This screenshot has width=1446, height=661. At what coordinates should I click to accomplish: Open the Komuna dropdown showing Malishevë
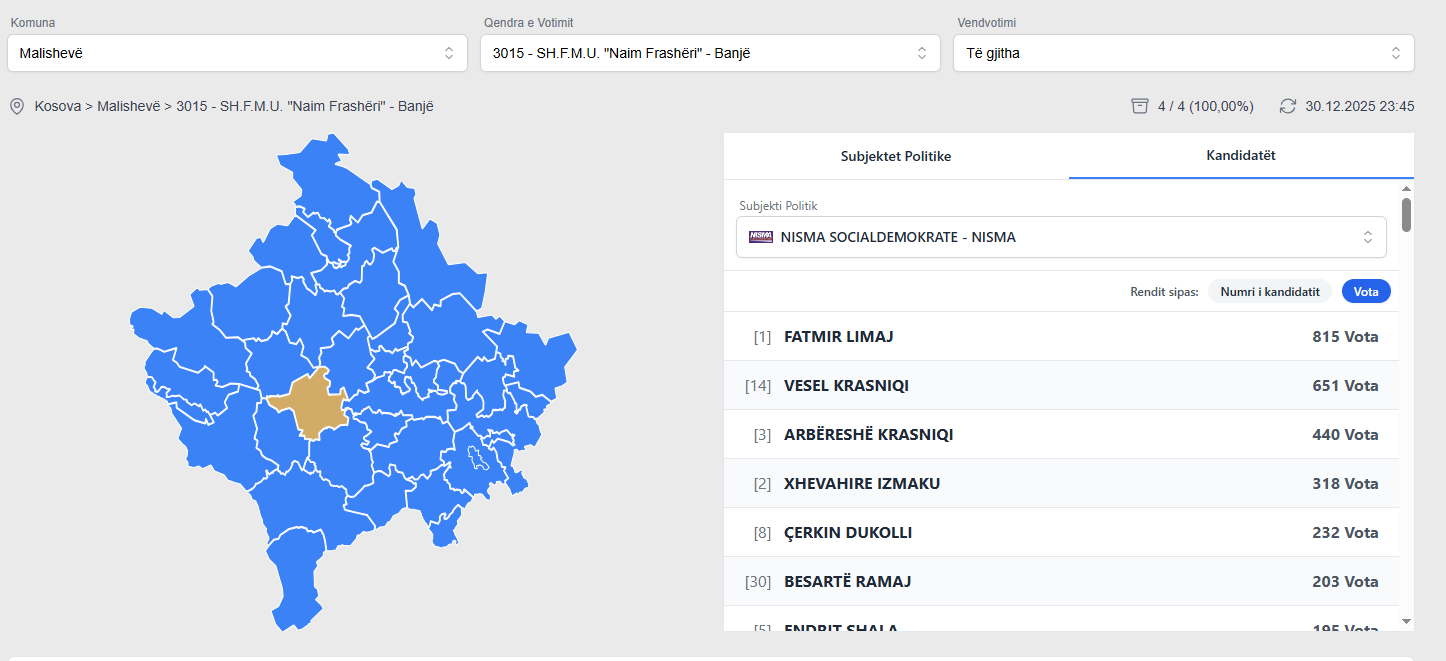click(237, 53)
